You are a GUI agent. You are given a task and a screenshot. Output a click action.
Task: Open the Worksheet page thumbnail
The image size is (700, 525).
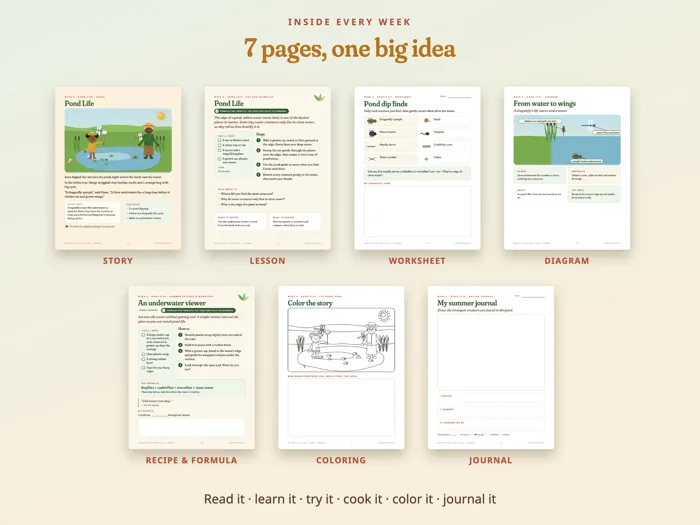417,168
